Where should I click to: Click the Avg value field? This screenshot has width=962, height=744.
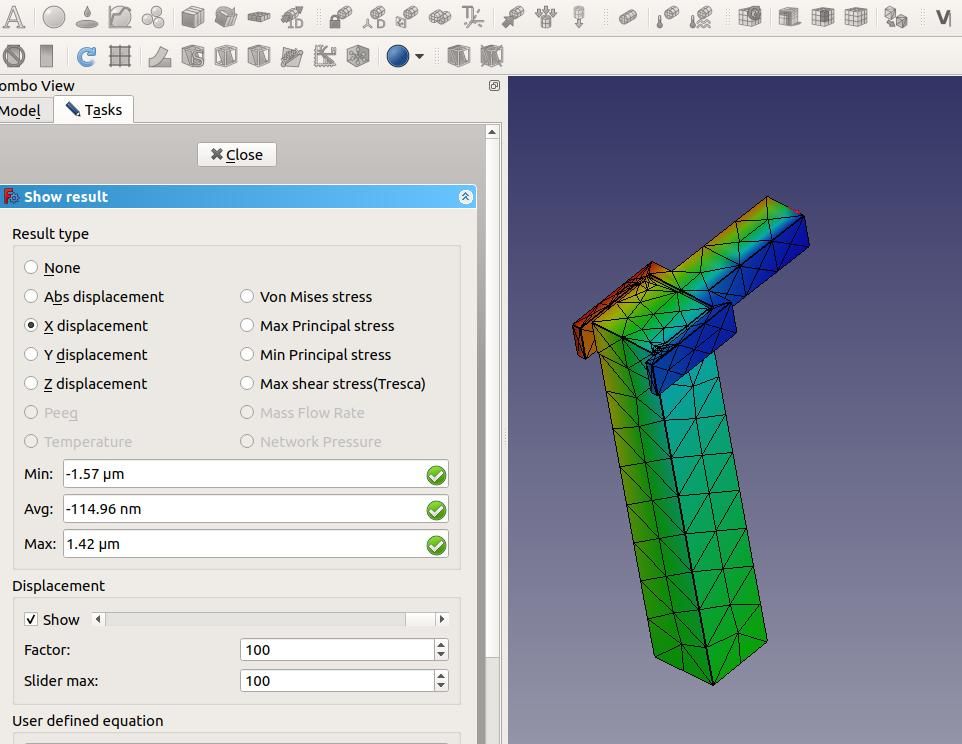[256, 508]
